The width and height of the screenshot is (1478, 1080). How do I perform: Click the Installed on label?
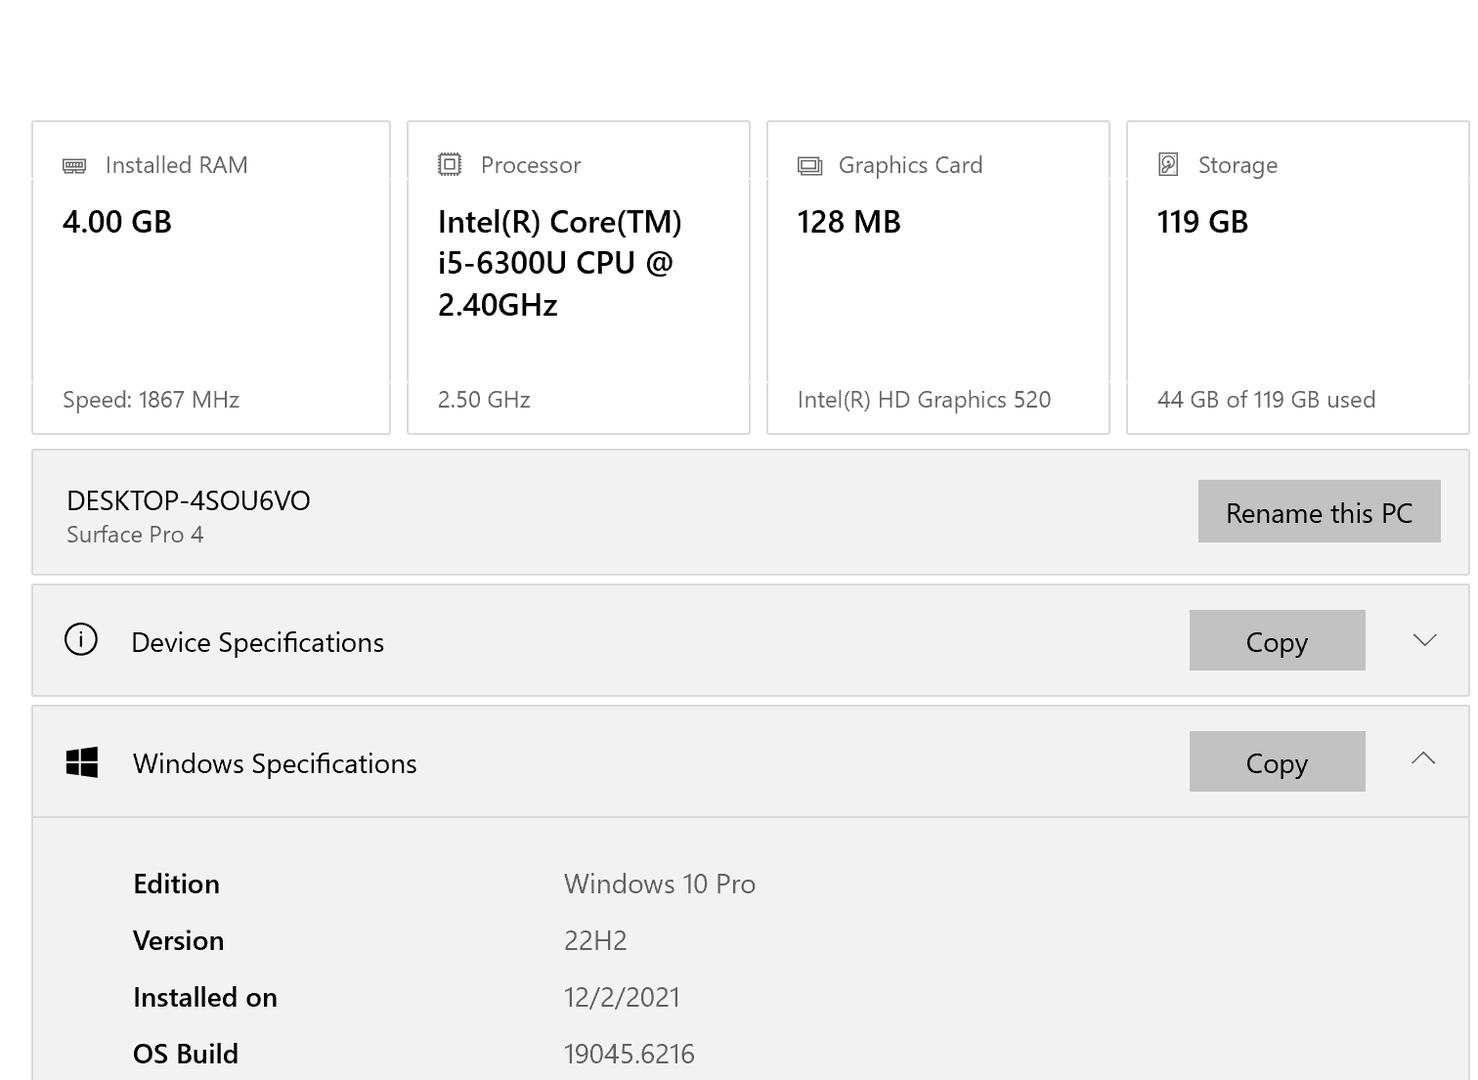coord(205,998)
